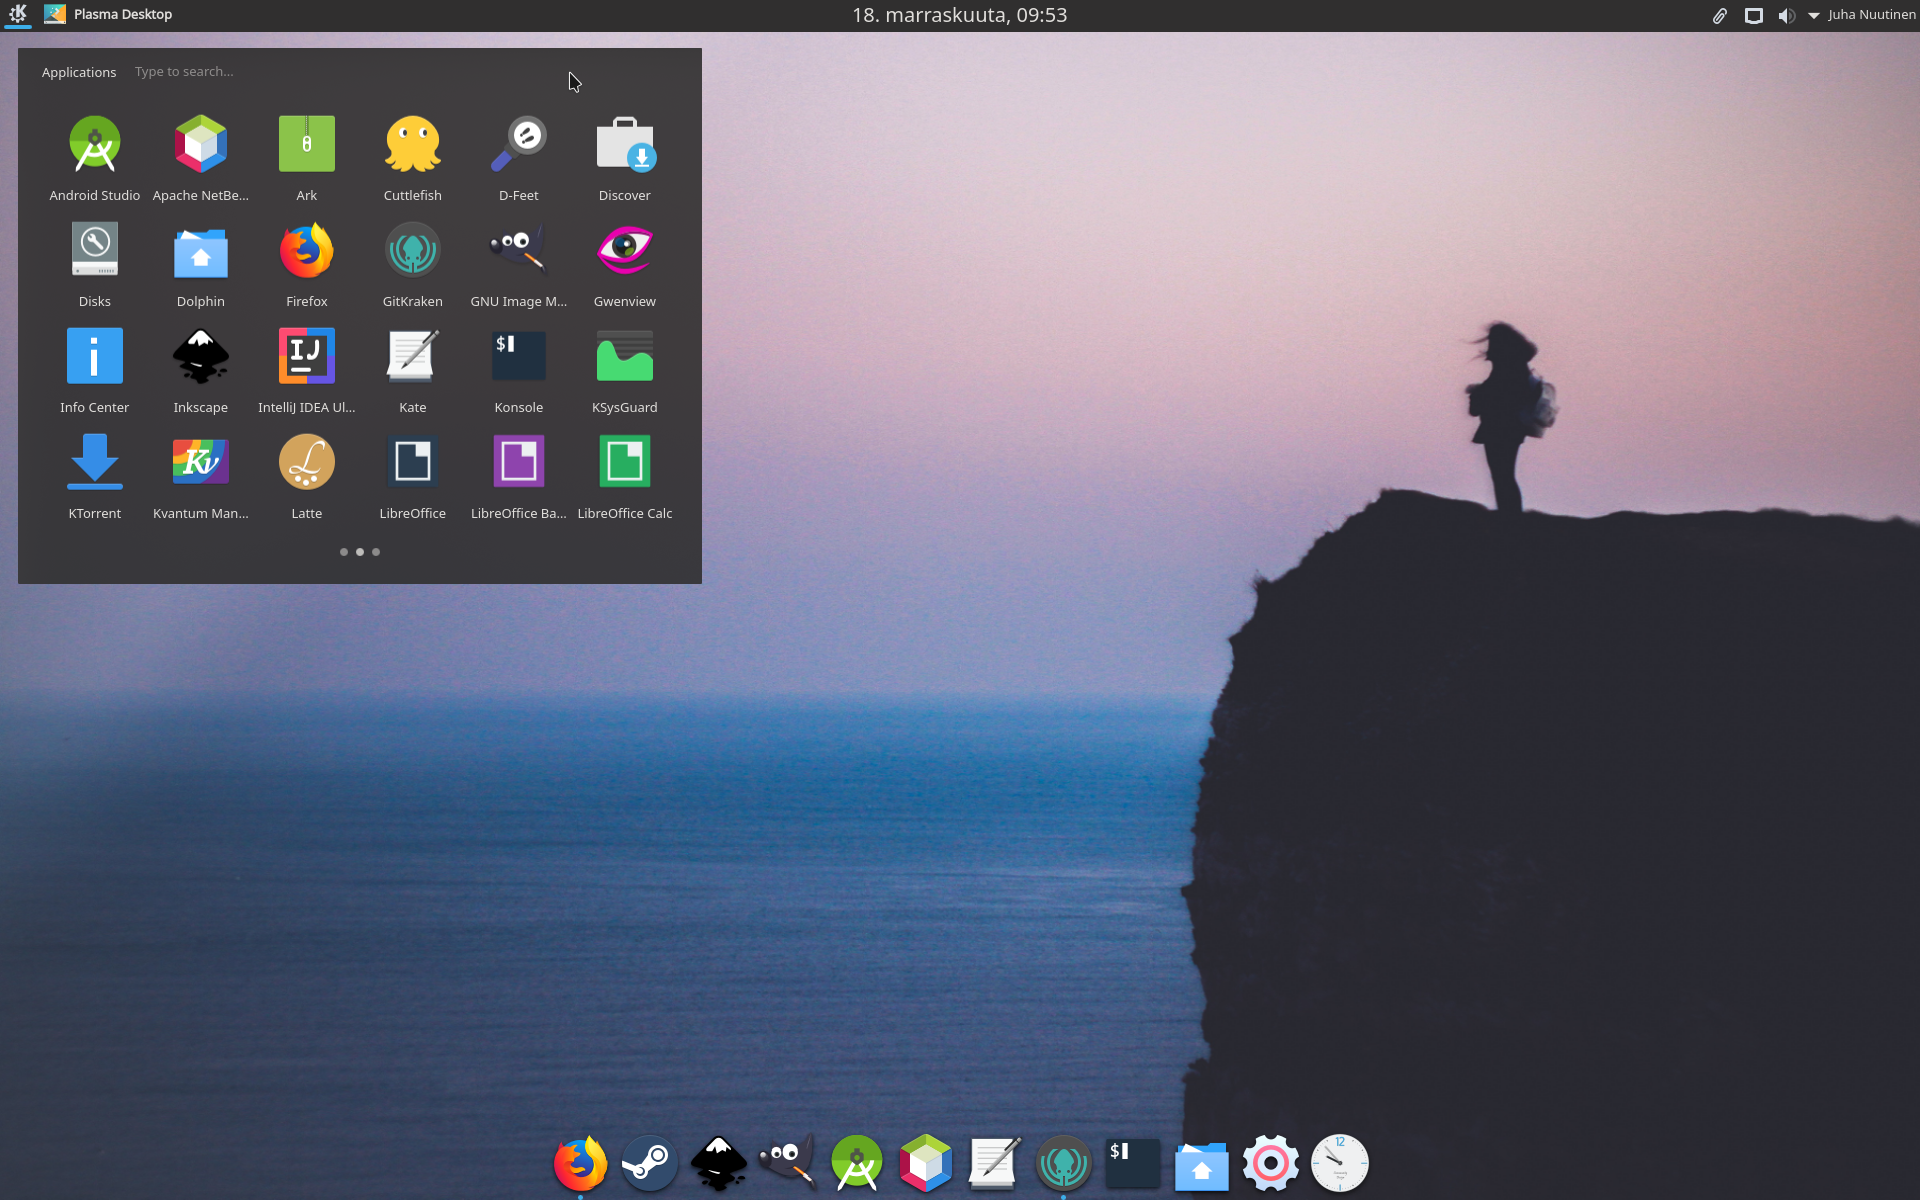Open the Juha Nuutinen user menu
Image resolution: width=1920 pixels, height=1200 pixels.
coord(1871,14)
